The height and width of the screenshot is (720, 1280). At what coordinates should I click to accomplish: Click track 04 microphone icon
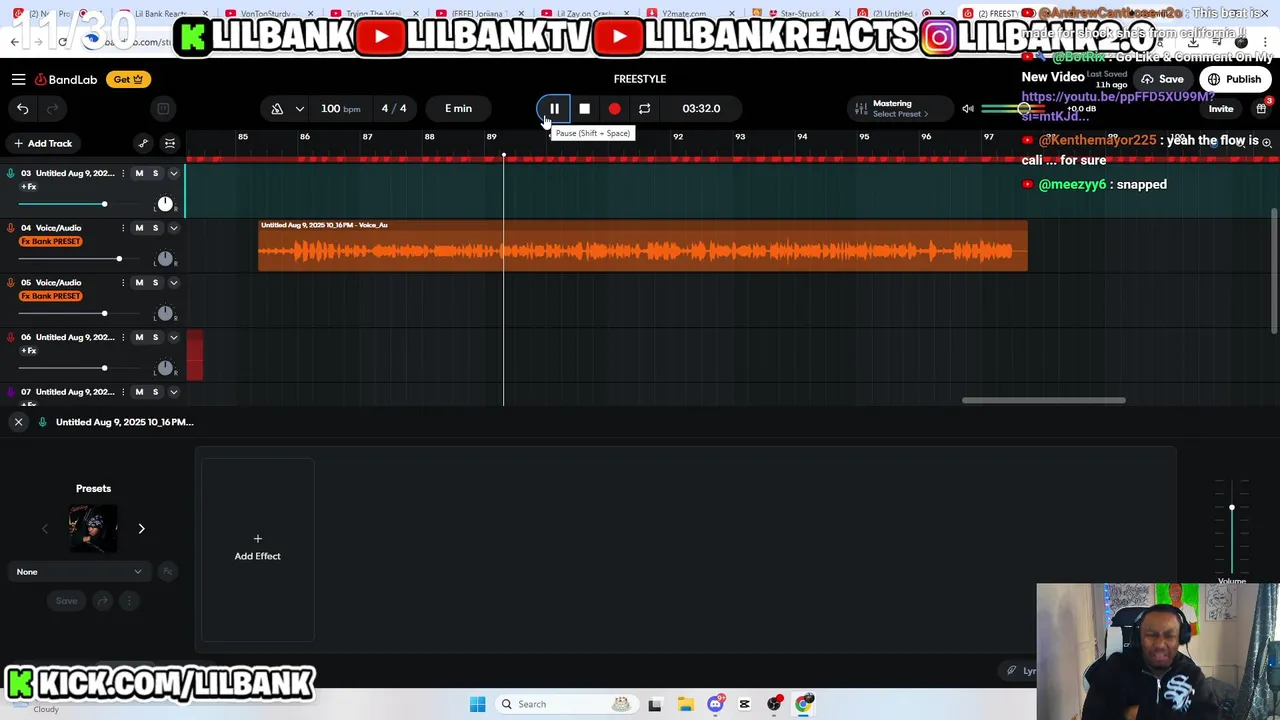pos(10,228)
